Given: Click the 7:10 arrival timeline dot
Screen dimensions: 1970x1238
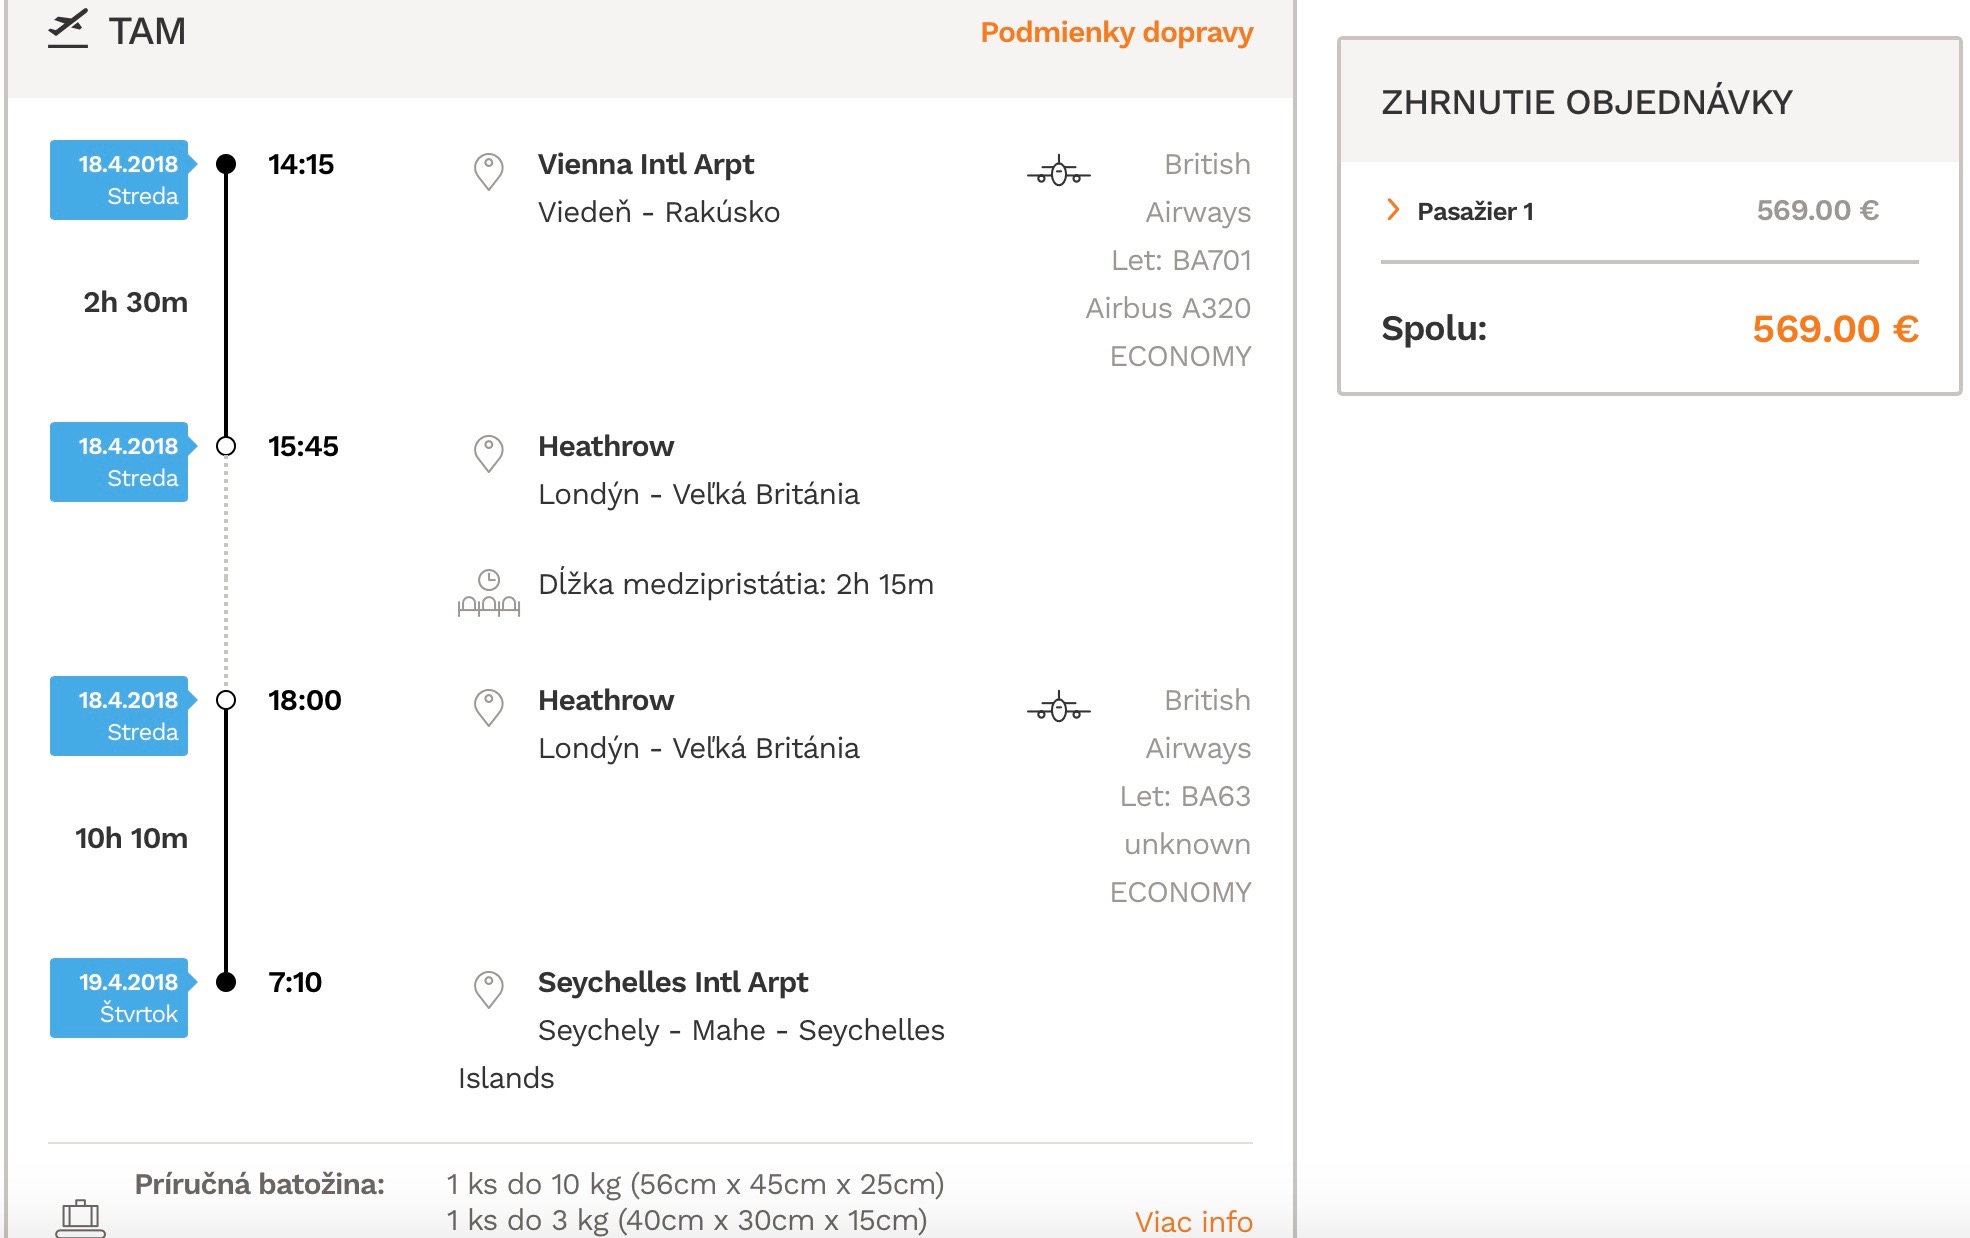Looking at the screenshot, I should tap(226, 982).
